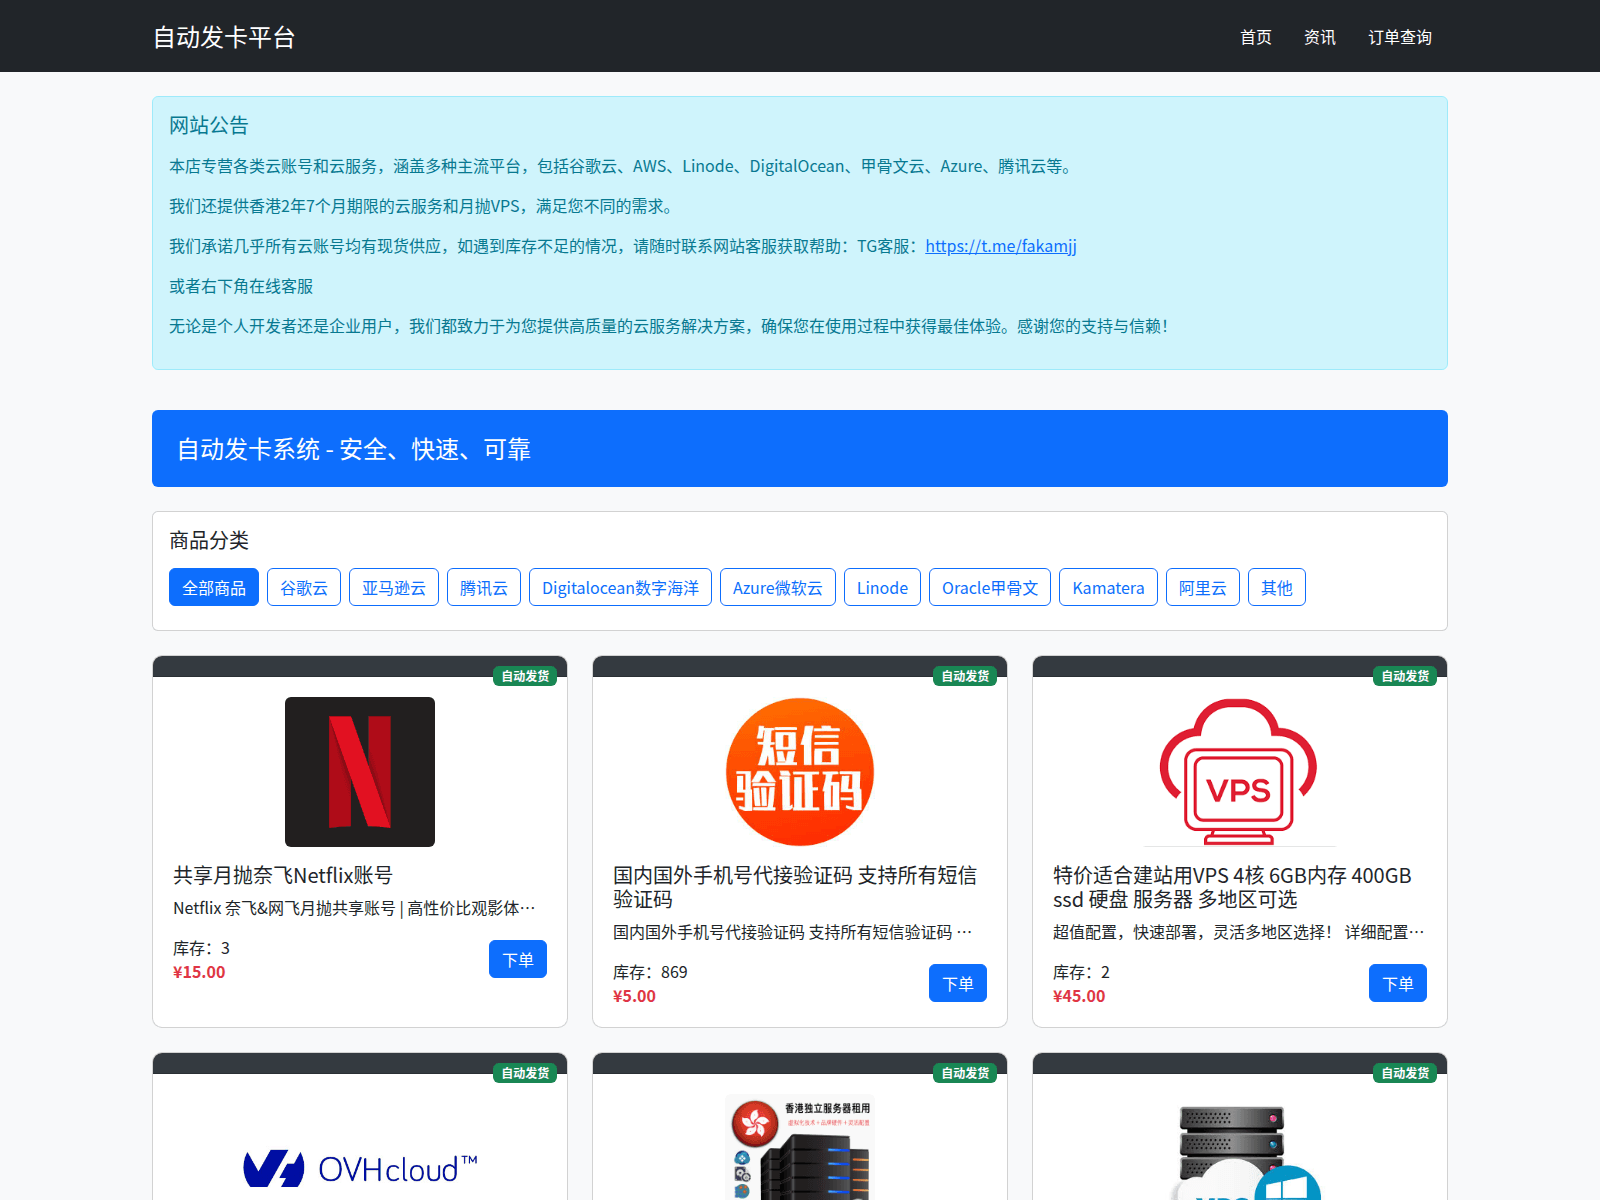Click the 商品分类 heading

(x=208, y=540)
